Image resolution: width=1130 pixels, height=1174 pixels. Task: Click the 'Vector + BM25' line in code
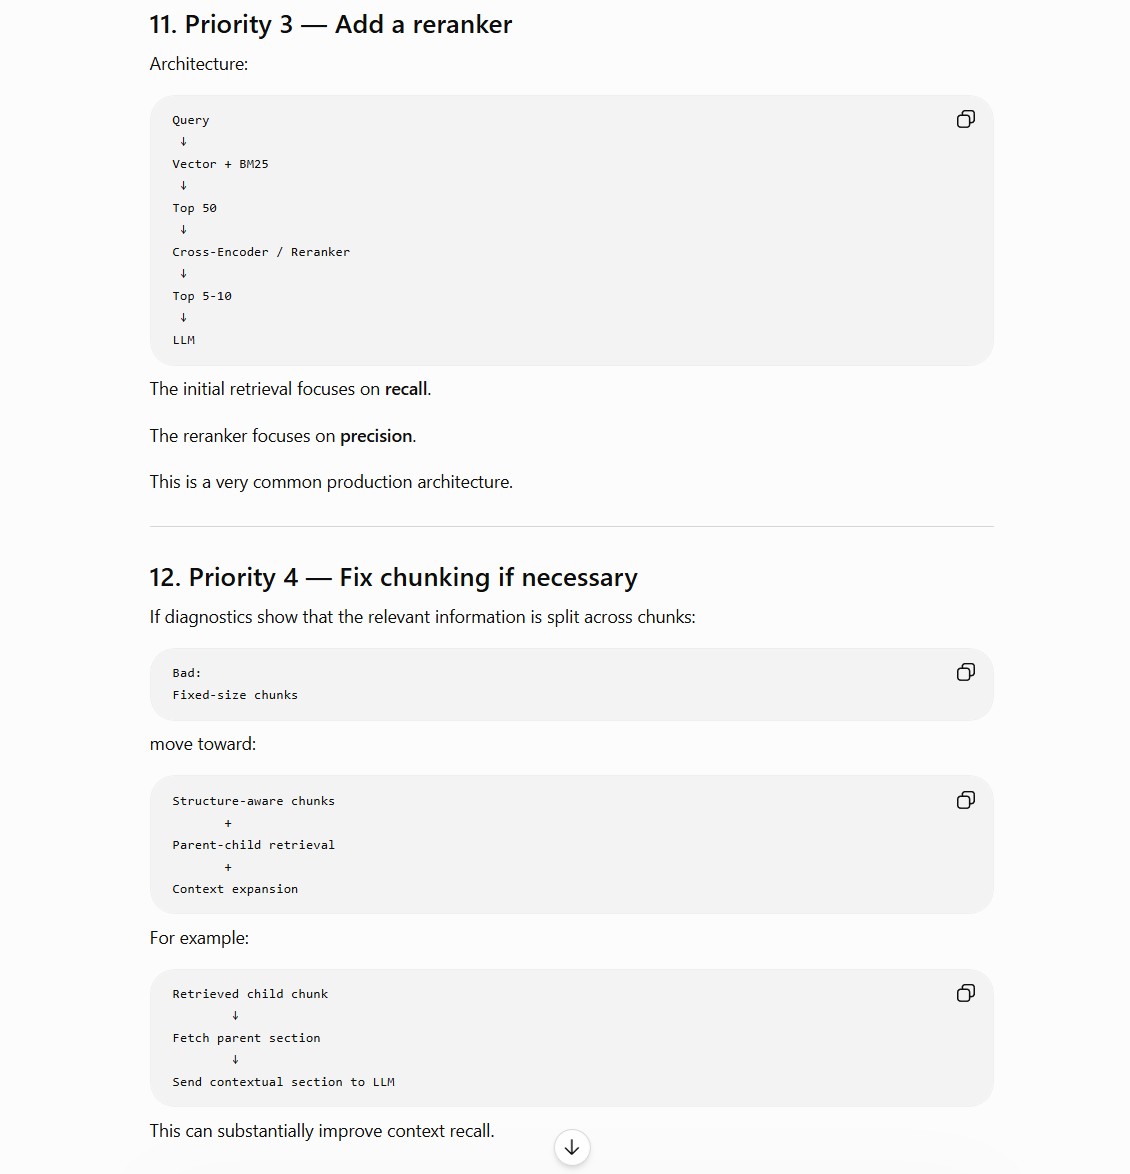point(220,164)
